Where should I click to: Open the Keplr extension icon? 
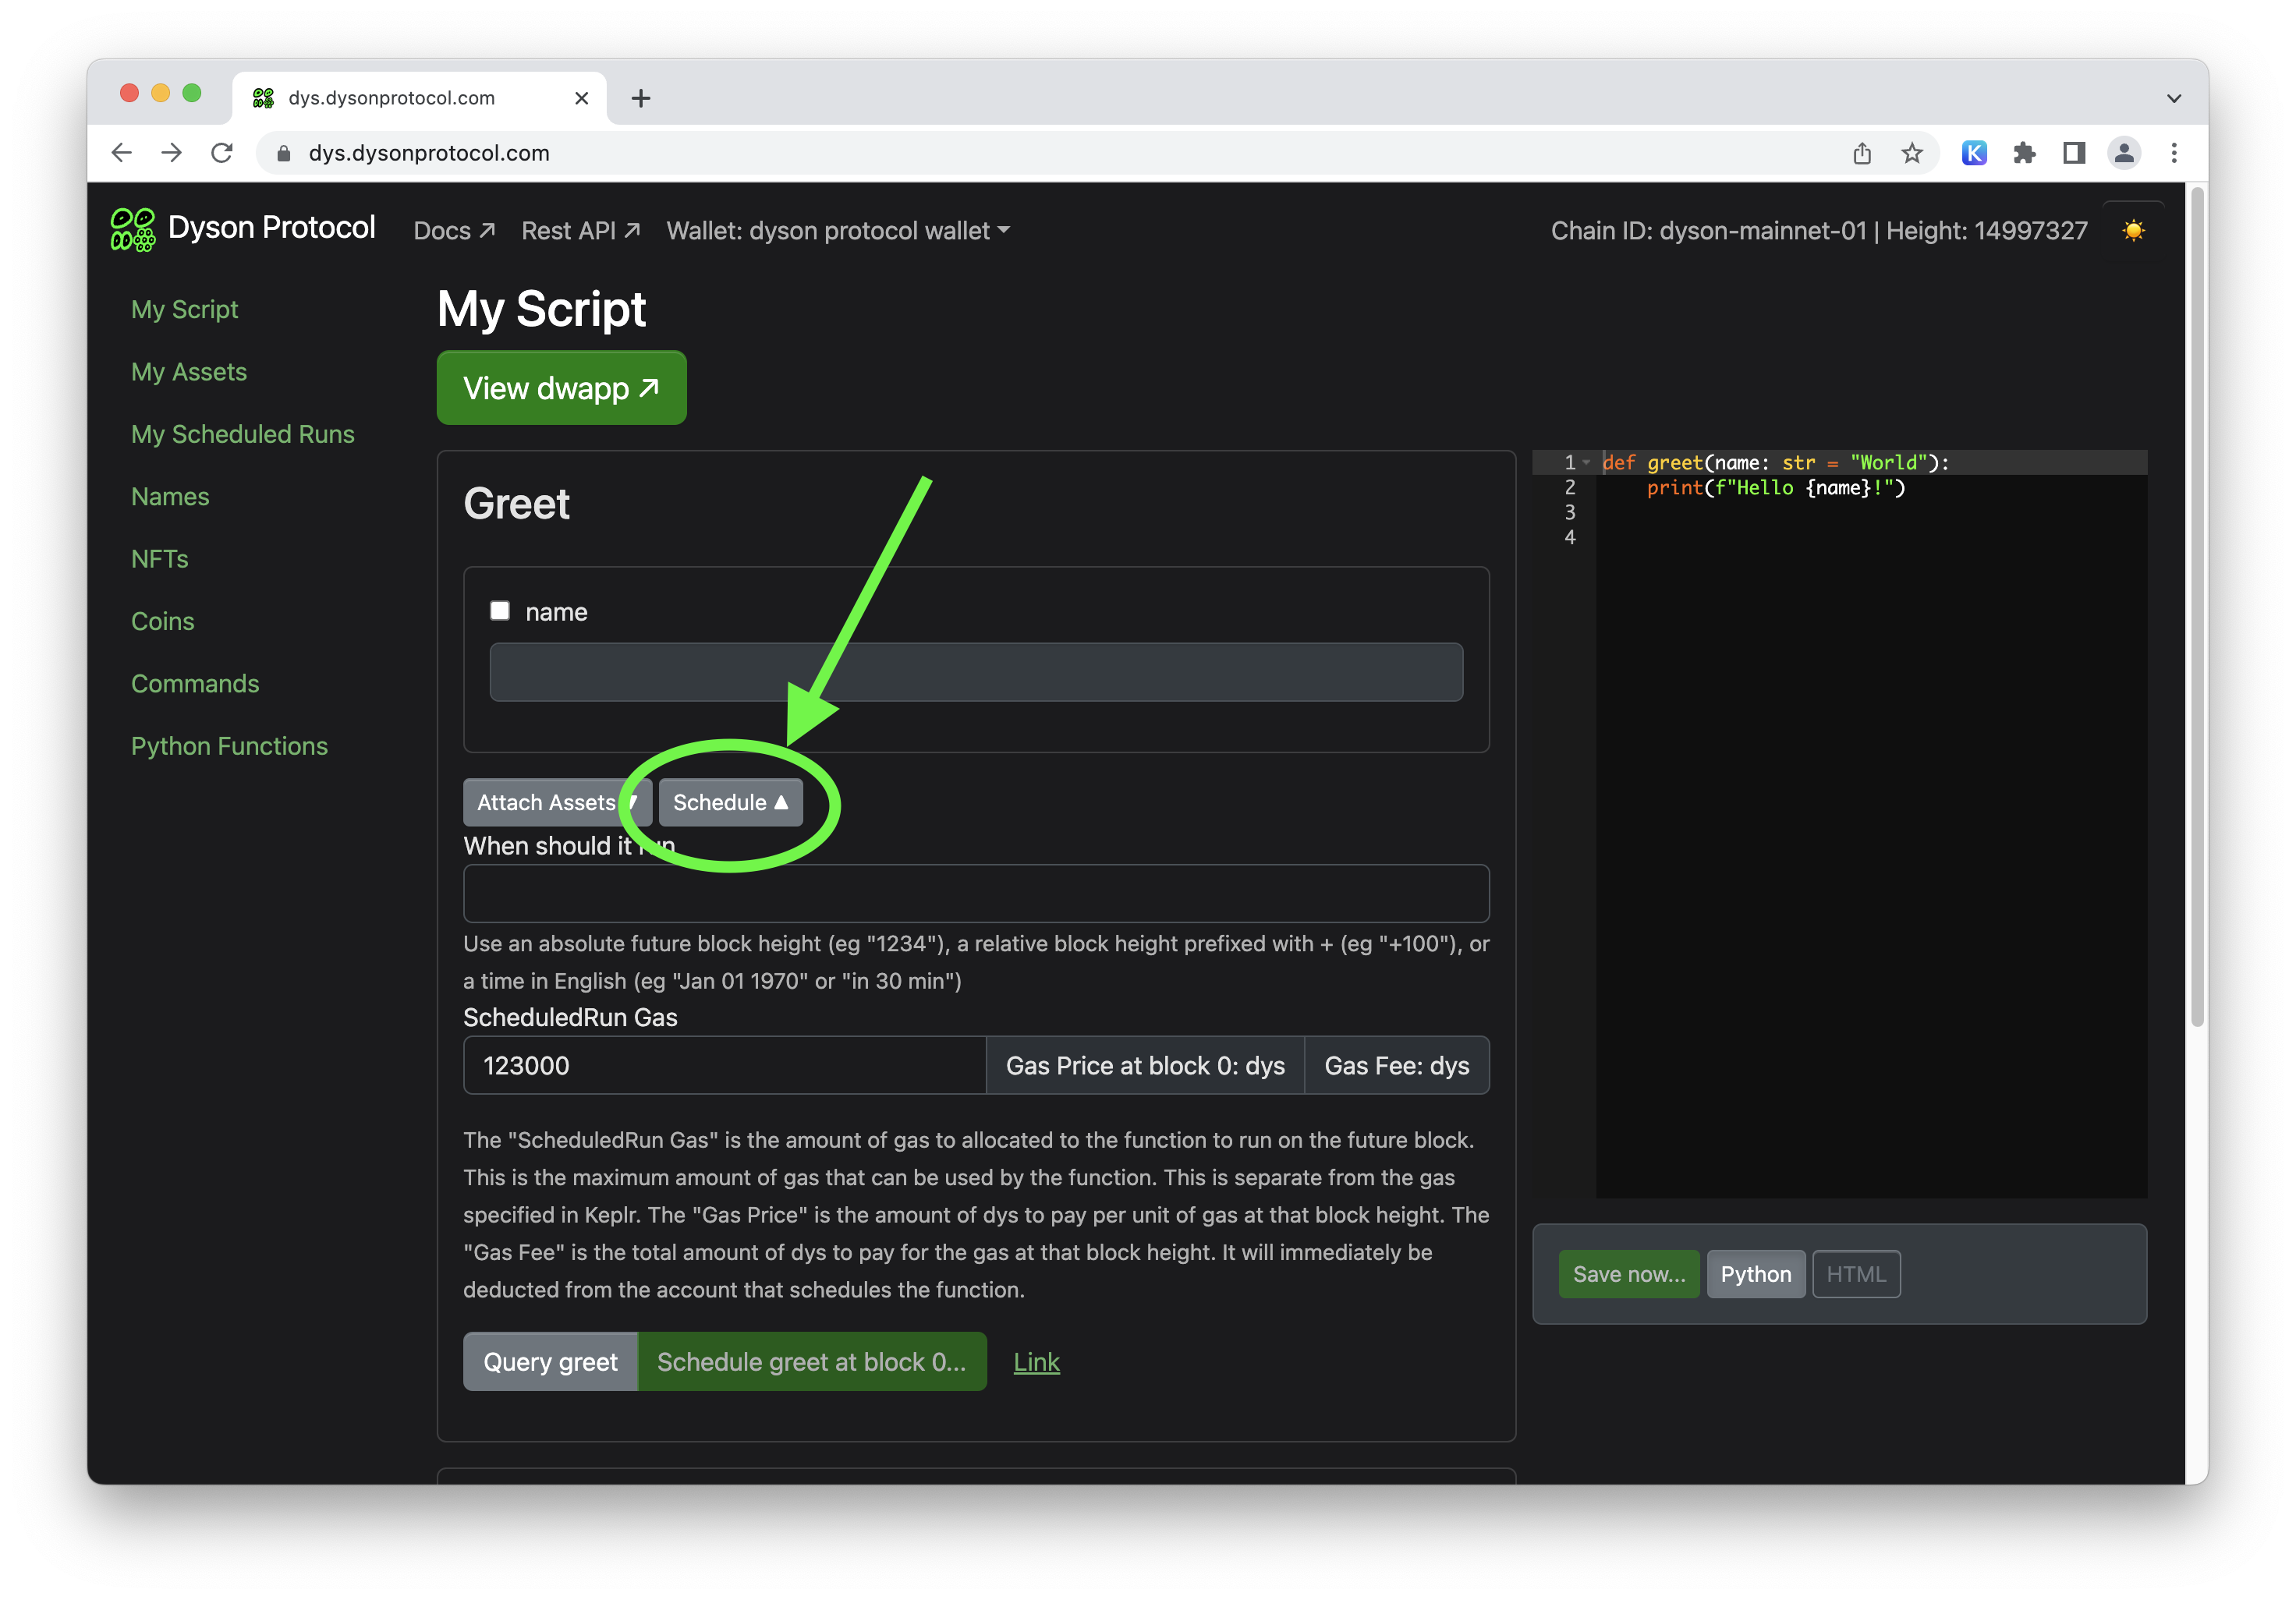tap(1974, 153)
